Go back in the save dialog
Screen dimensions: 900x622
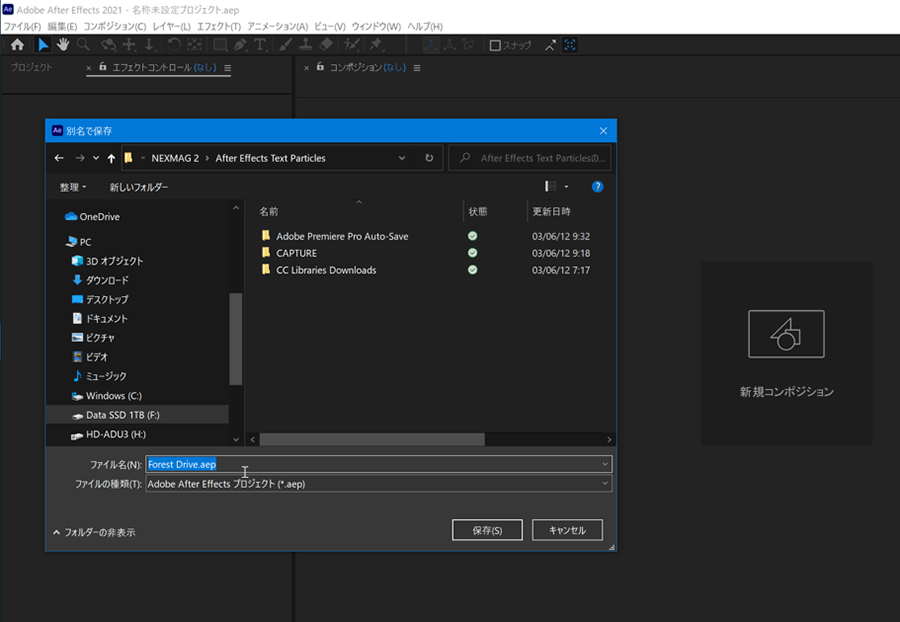click(59, 158)
